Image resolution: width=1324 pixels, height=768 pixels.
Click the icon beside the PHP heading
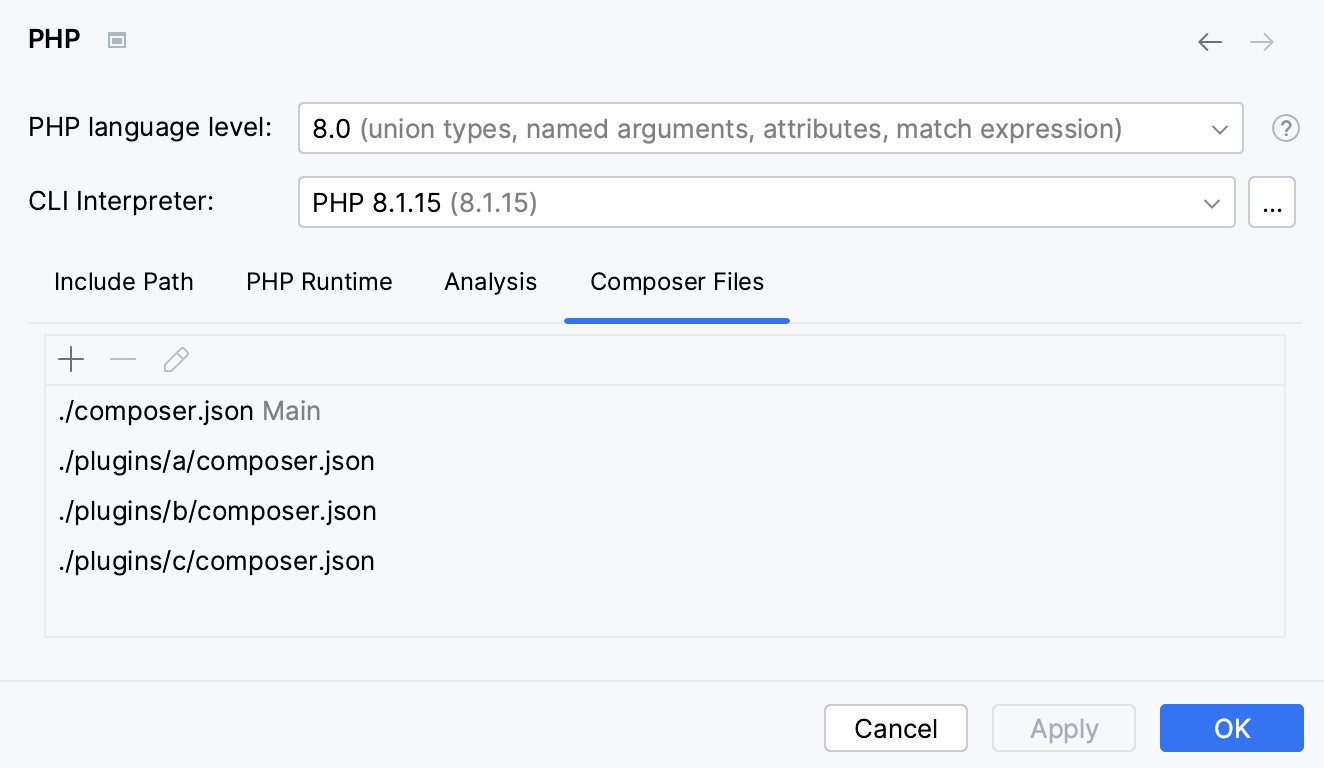(116, 40)
